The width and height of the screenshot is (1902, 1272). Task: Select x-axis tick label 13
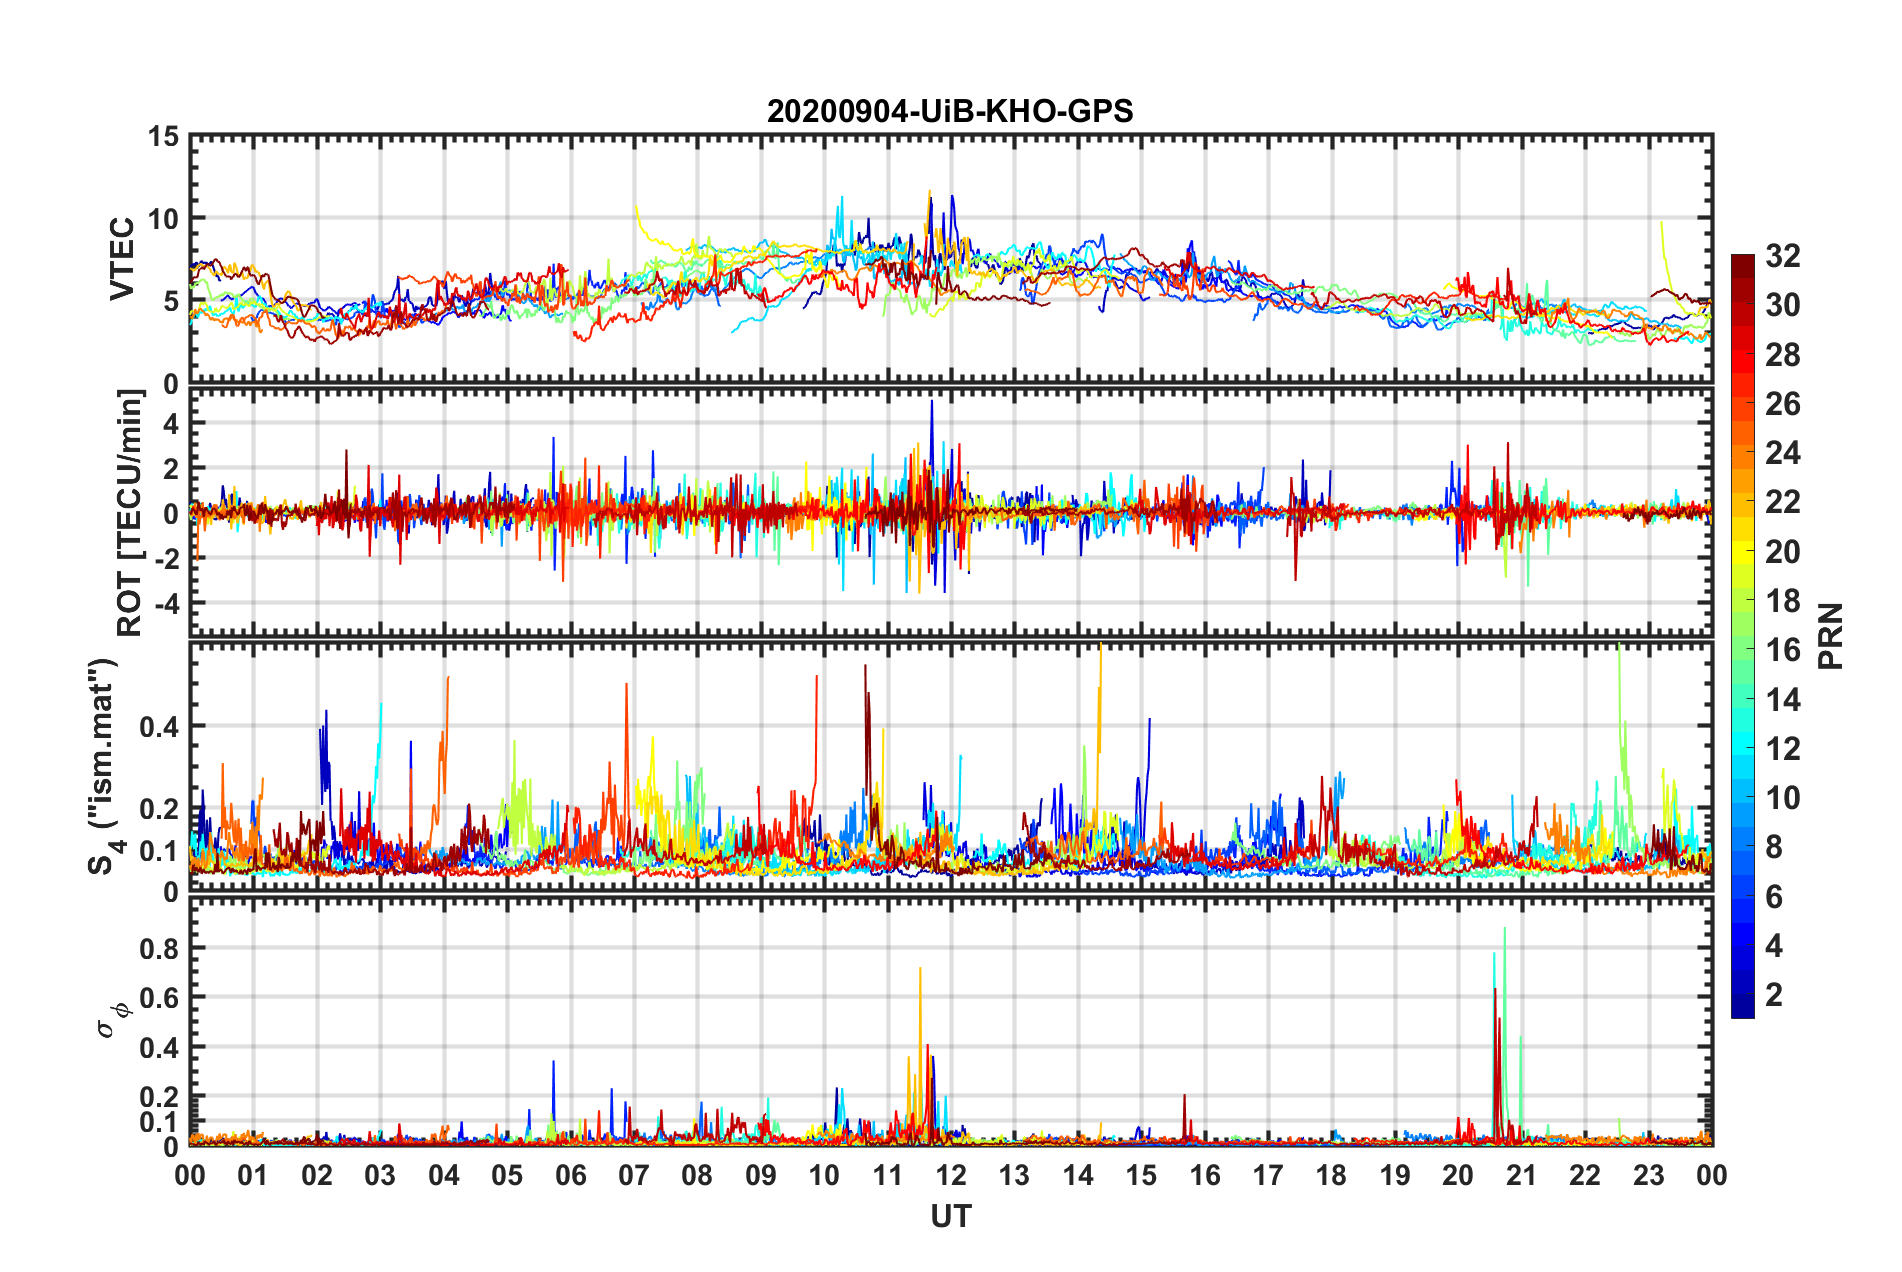(1014, 1175)
